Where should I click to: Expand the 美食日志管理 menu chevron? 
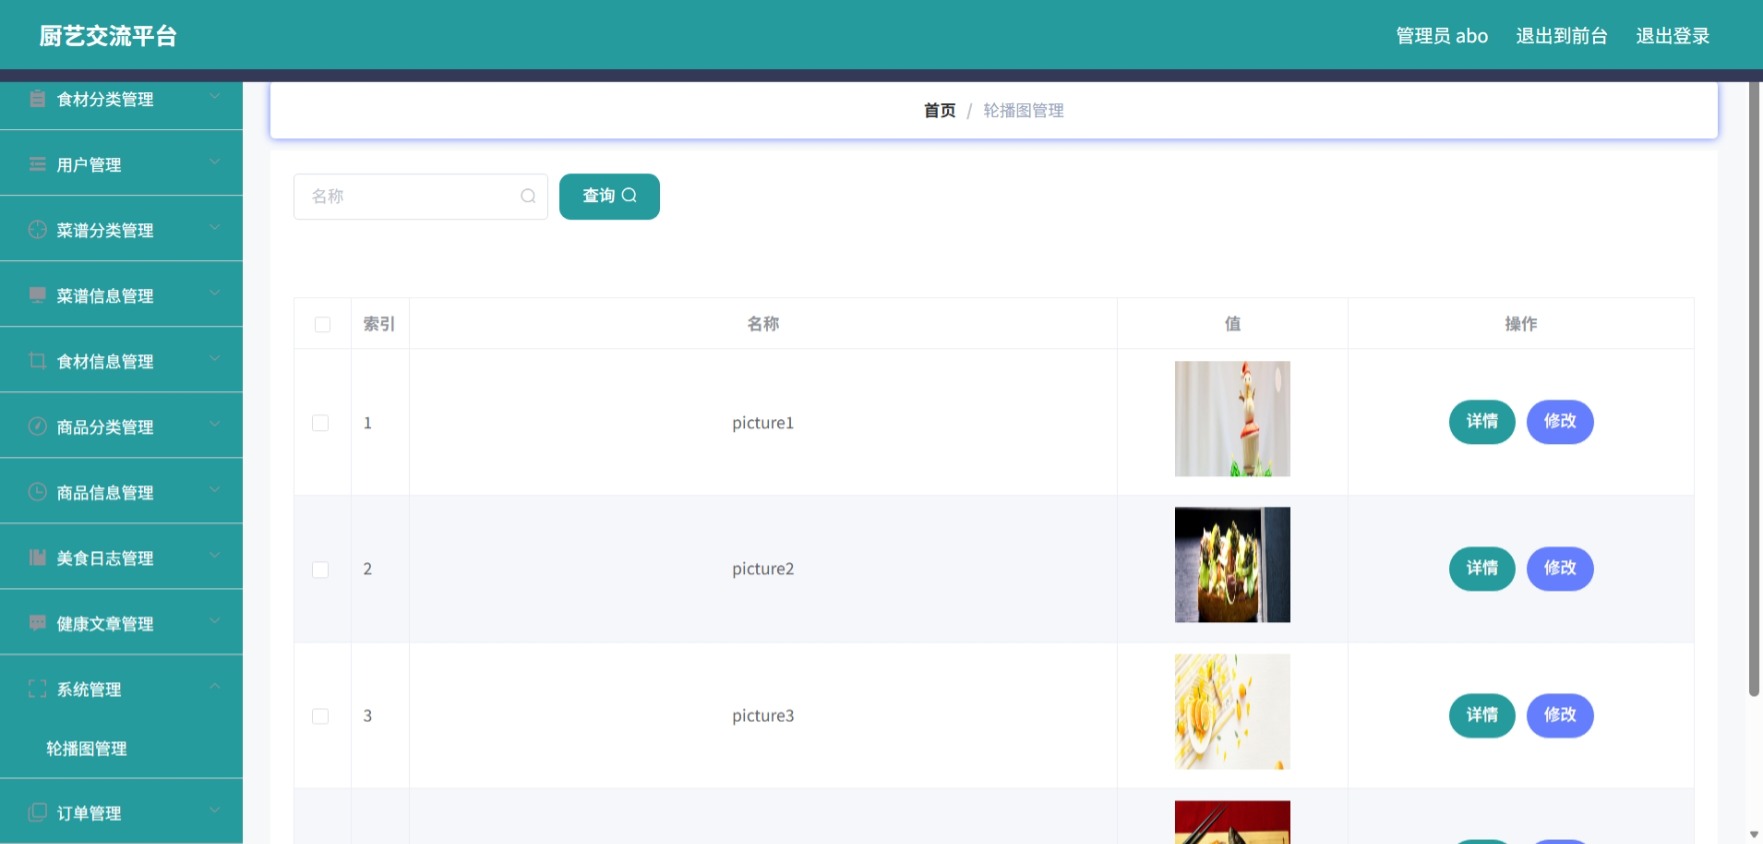[214, 555]
